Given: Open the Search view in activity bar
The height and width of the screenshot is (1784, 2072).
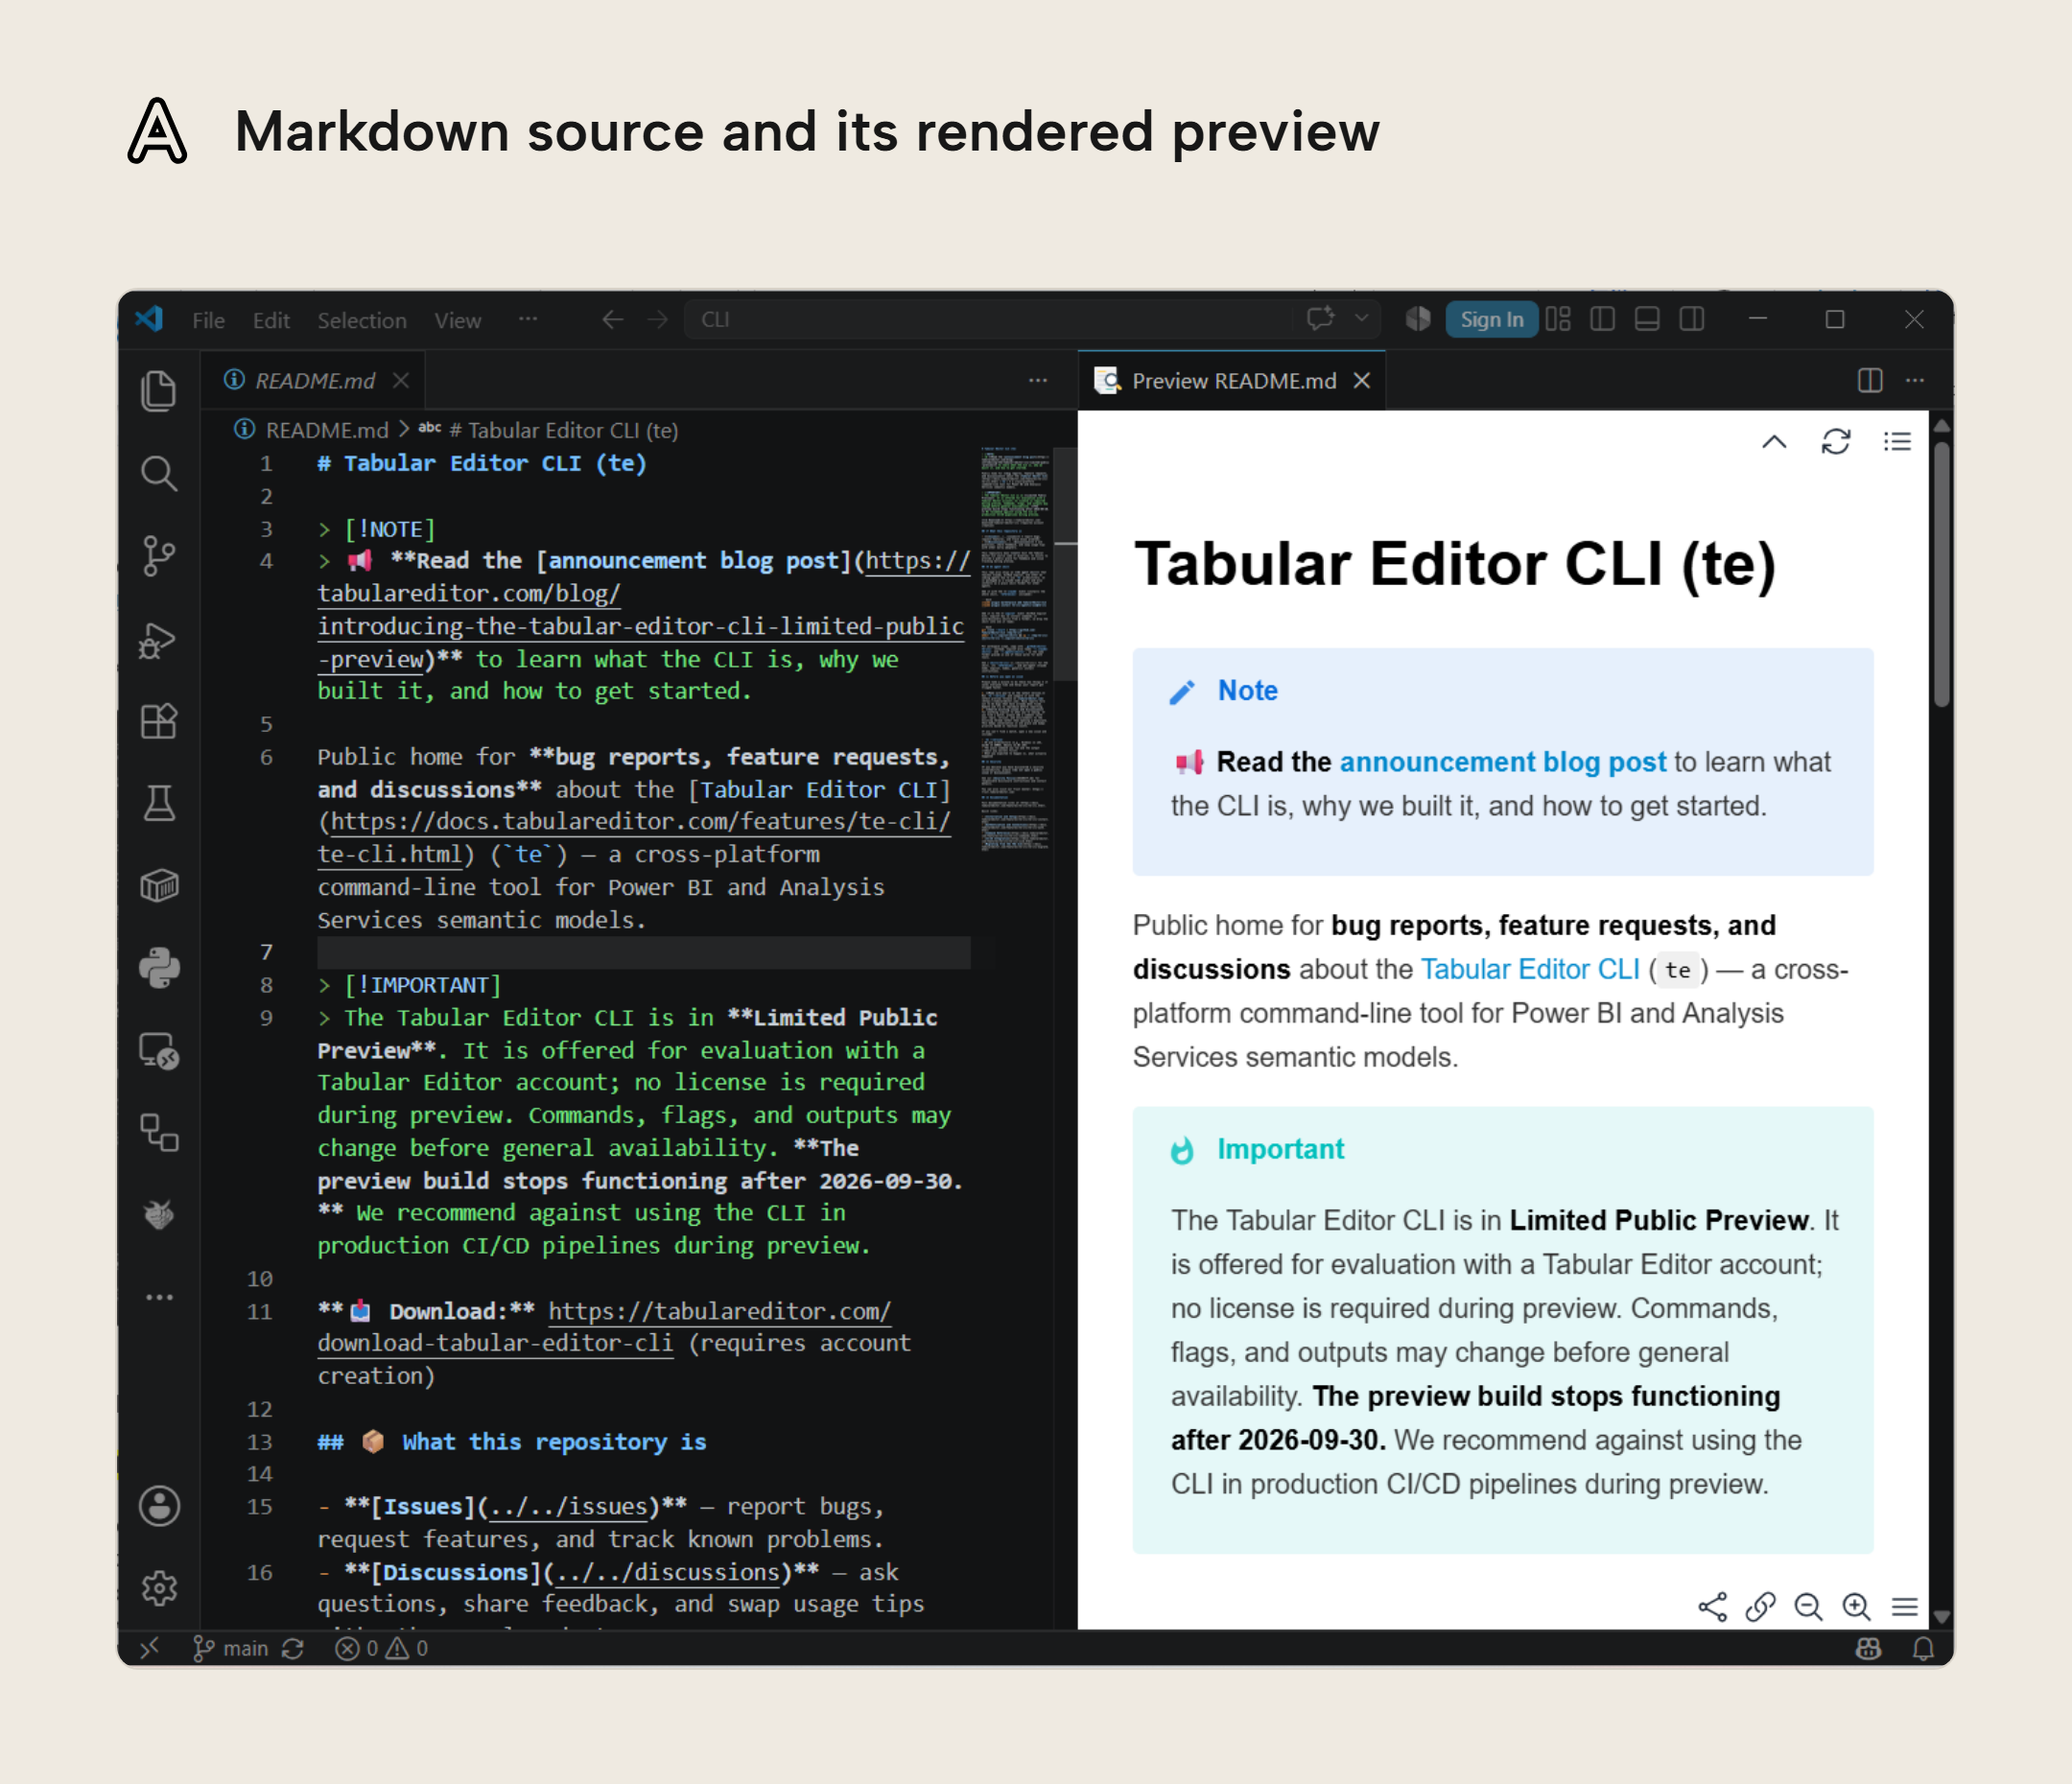Looking at the screenshot, I should point(159,473).
